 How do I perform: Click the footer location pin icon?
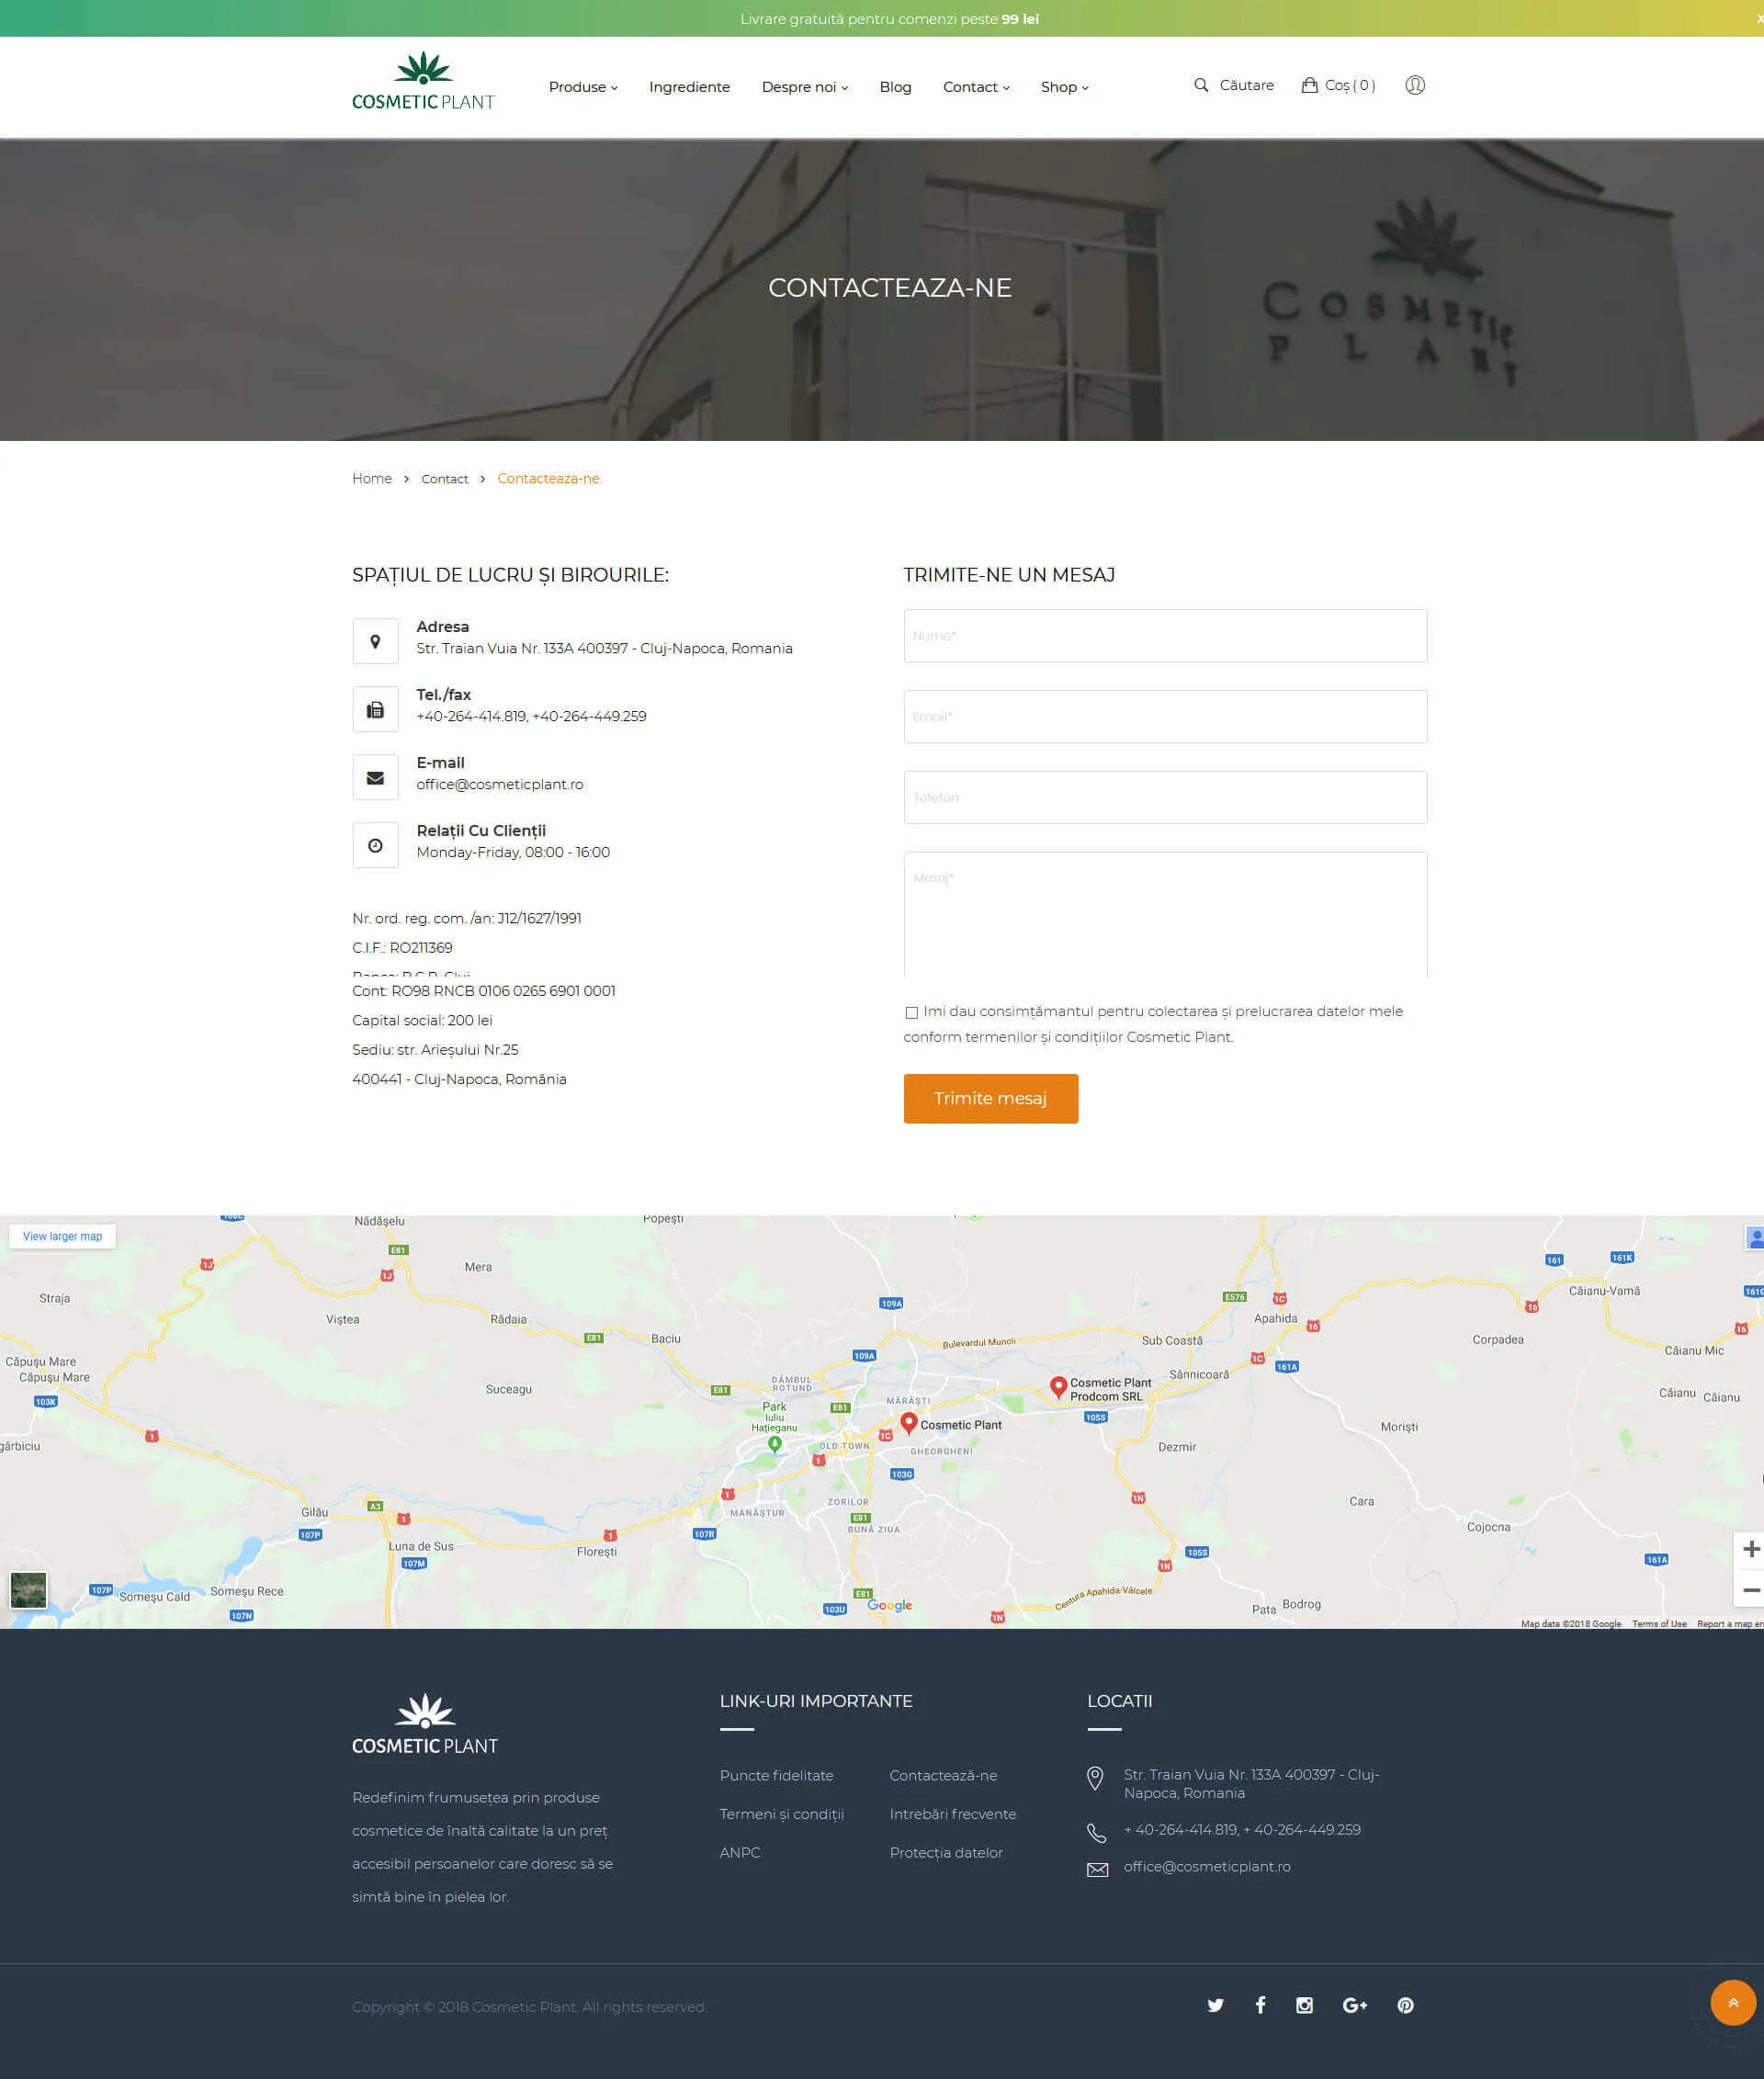click(1095, 1777)
